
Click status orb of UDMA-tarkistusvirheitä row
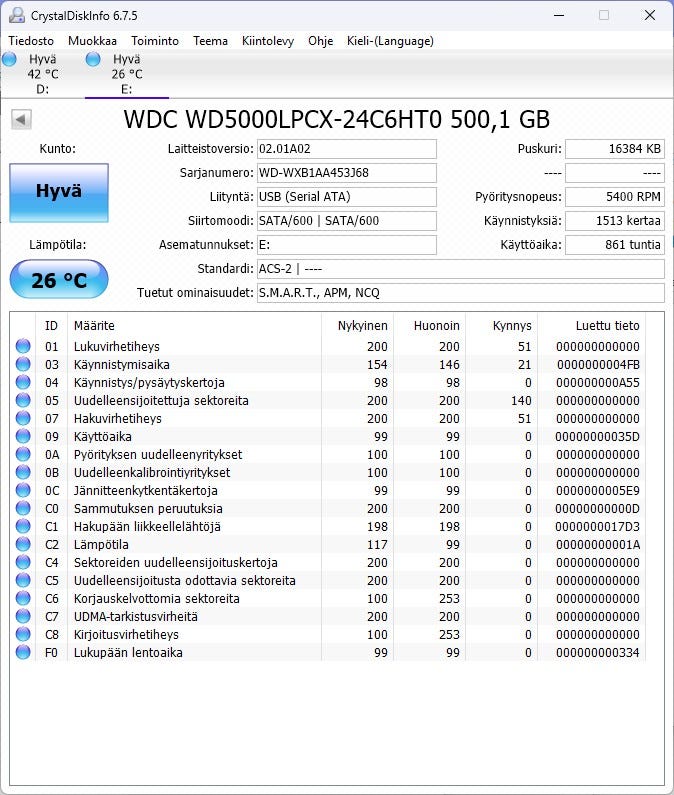tap(23, 616)
